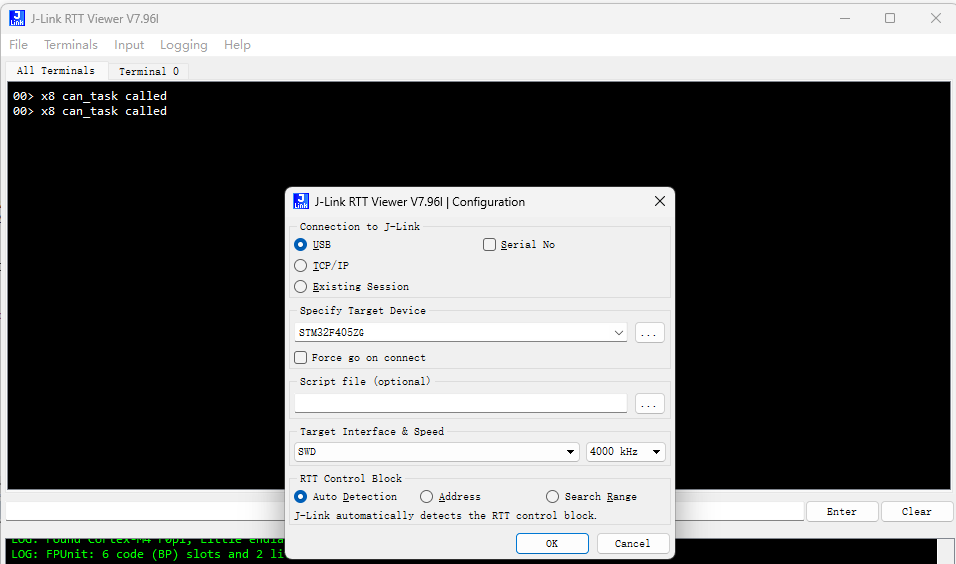956x564 pixels.
Task: Open the 4000 kHz speed dropdown
Action: tap(626, 452)
